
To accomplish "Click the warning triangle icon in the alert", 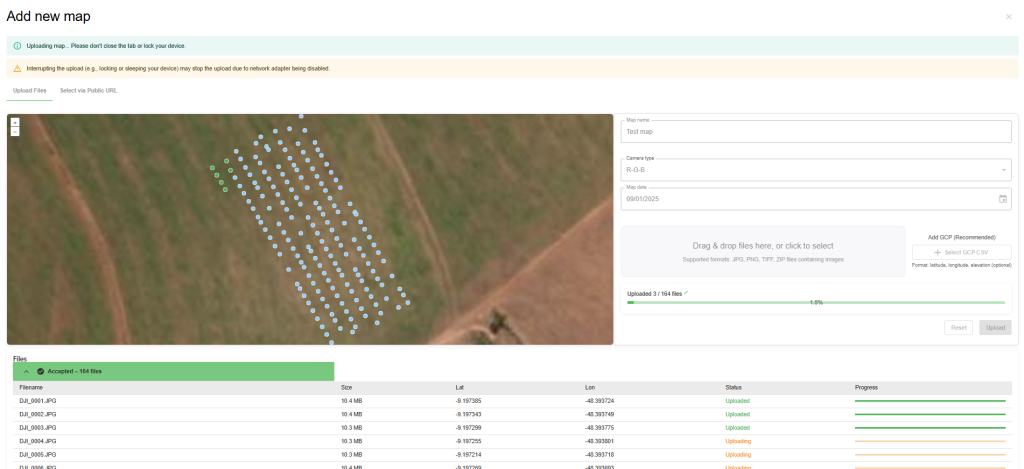I will (x=17, y=68).
